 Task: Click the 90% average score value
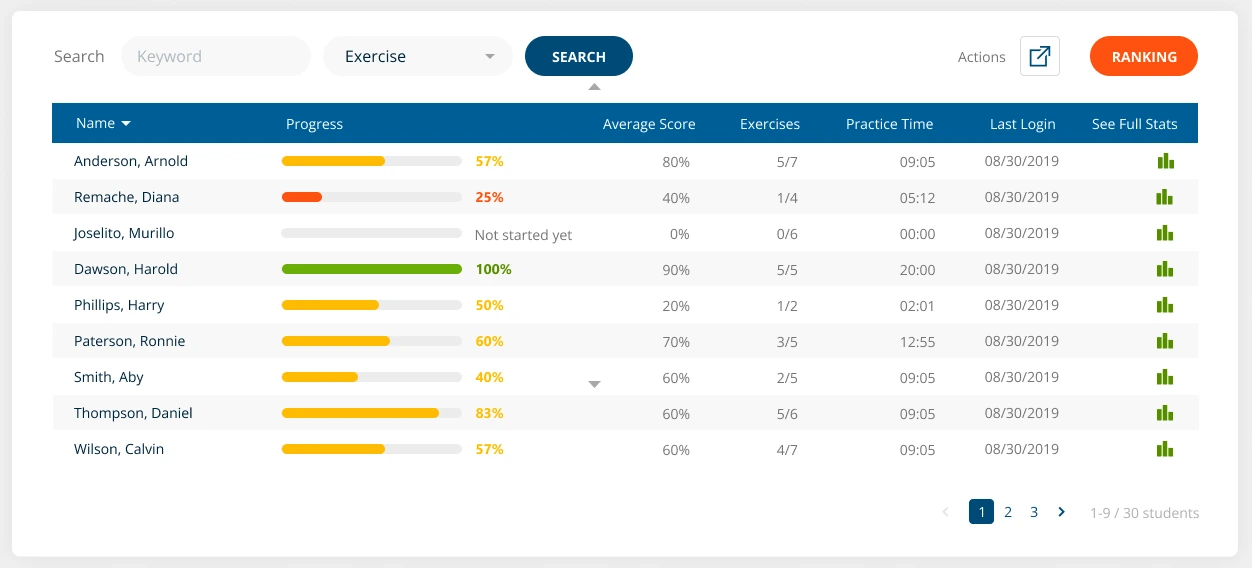[676, 270]
